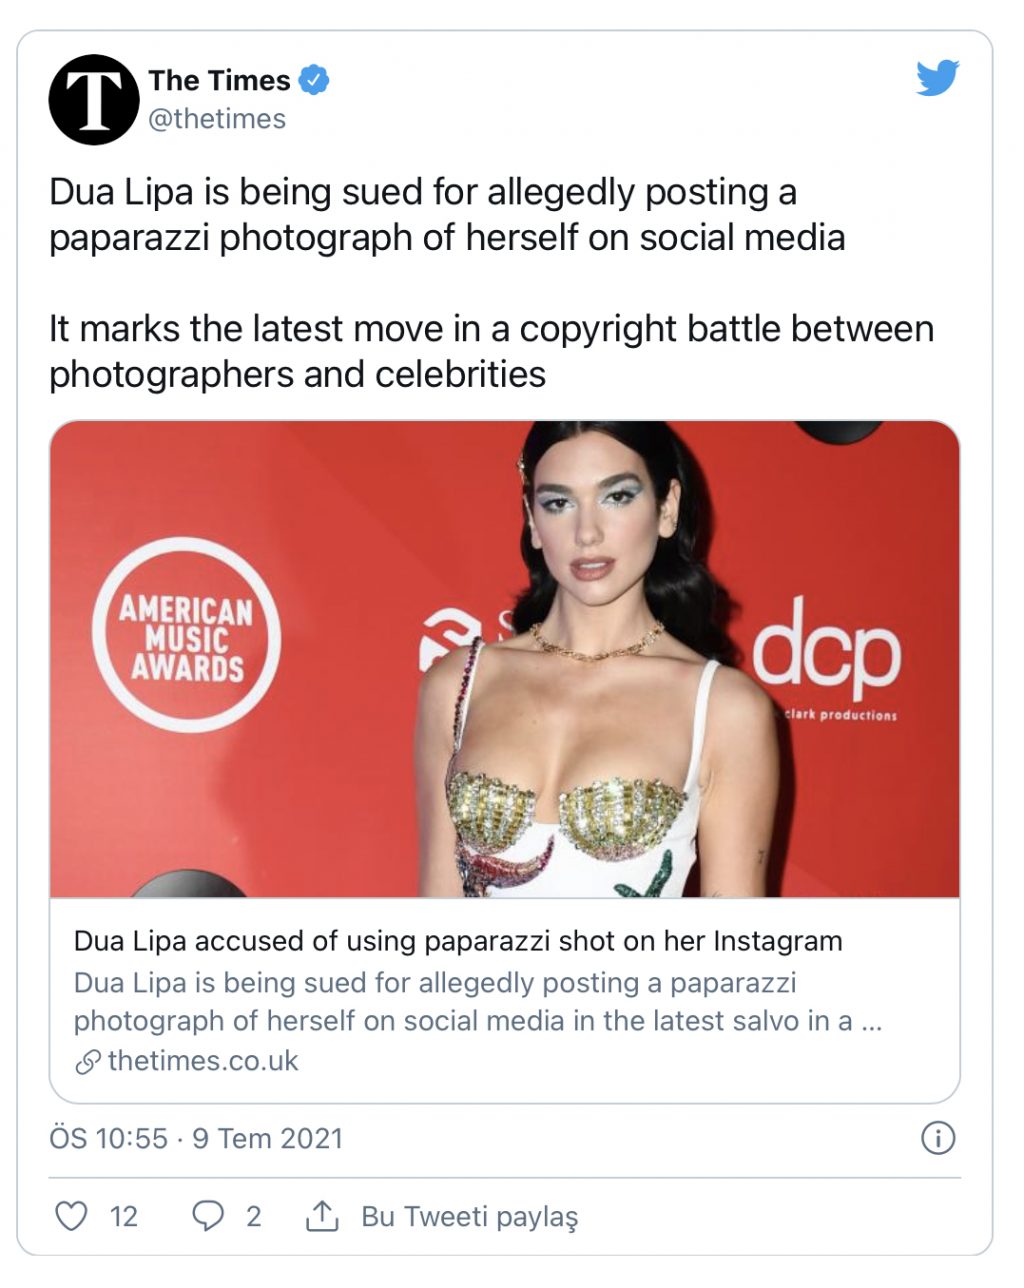Open the article headline about Instagram

click(x=458, y=941)
